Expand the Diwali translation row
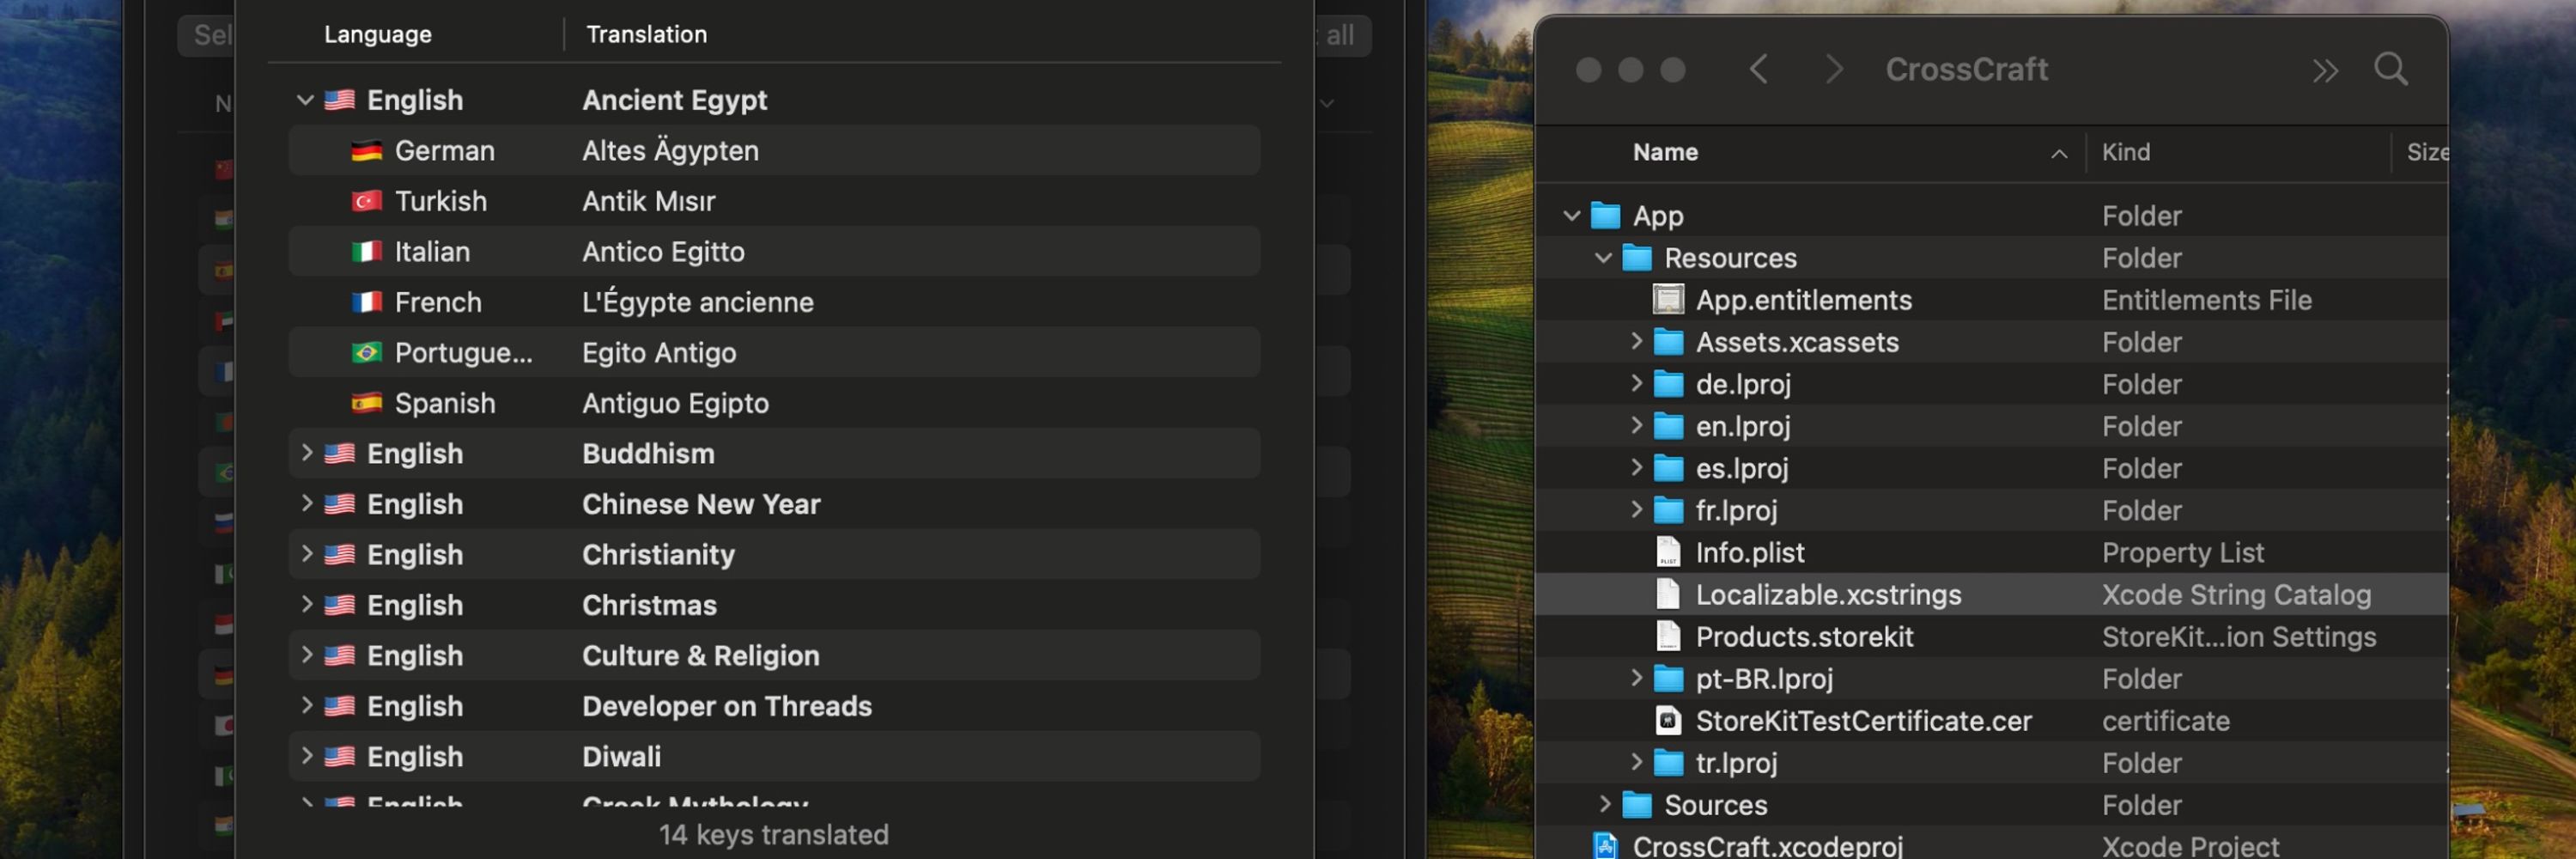This screenshot has height=859, width=2576. 307,756
